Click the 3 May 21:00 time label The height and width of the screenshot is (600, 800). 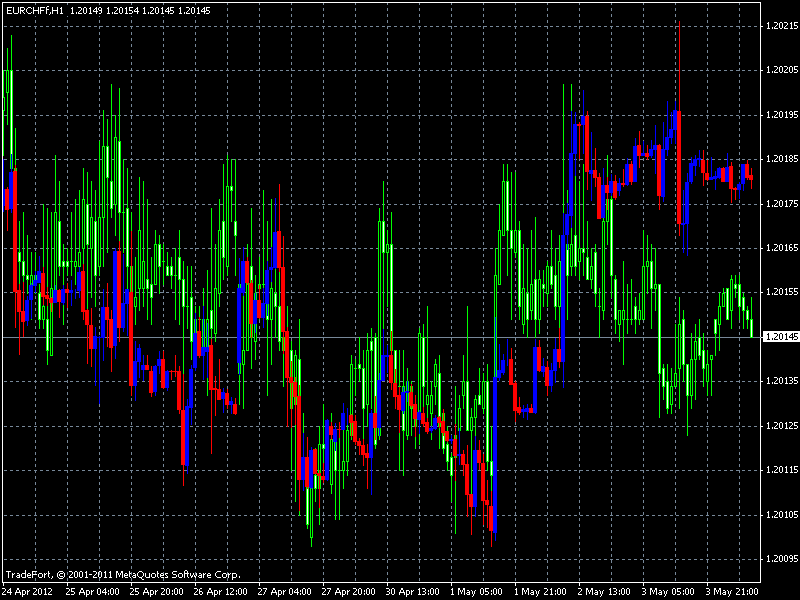click(732, 592)
